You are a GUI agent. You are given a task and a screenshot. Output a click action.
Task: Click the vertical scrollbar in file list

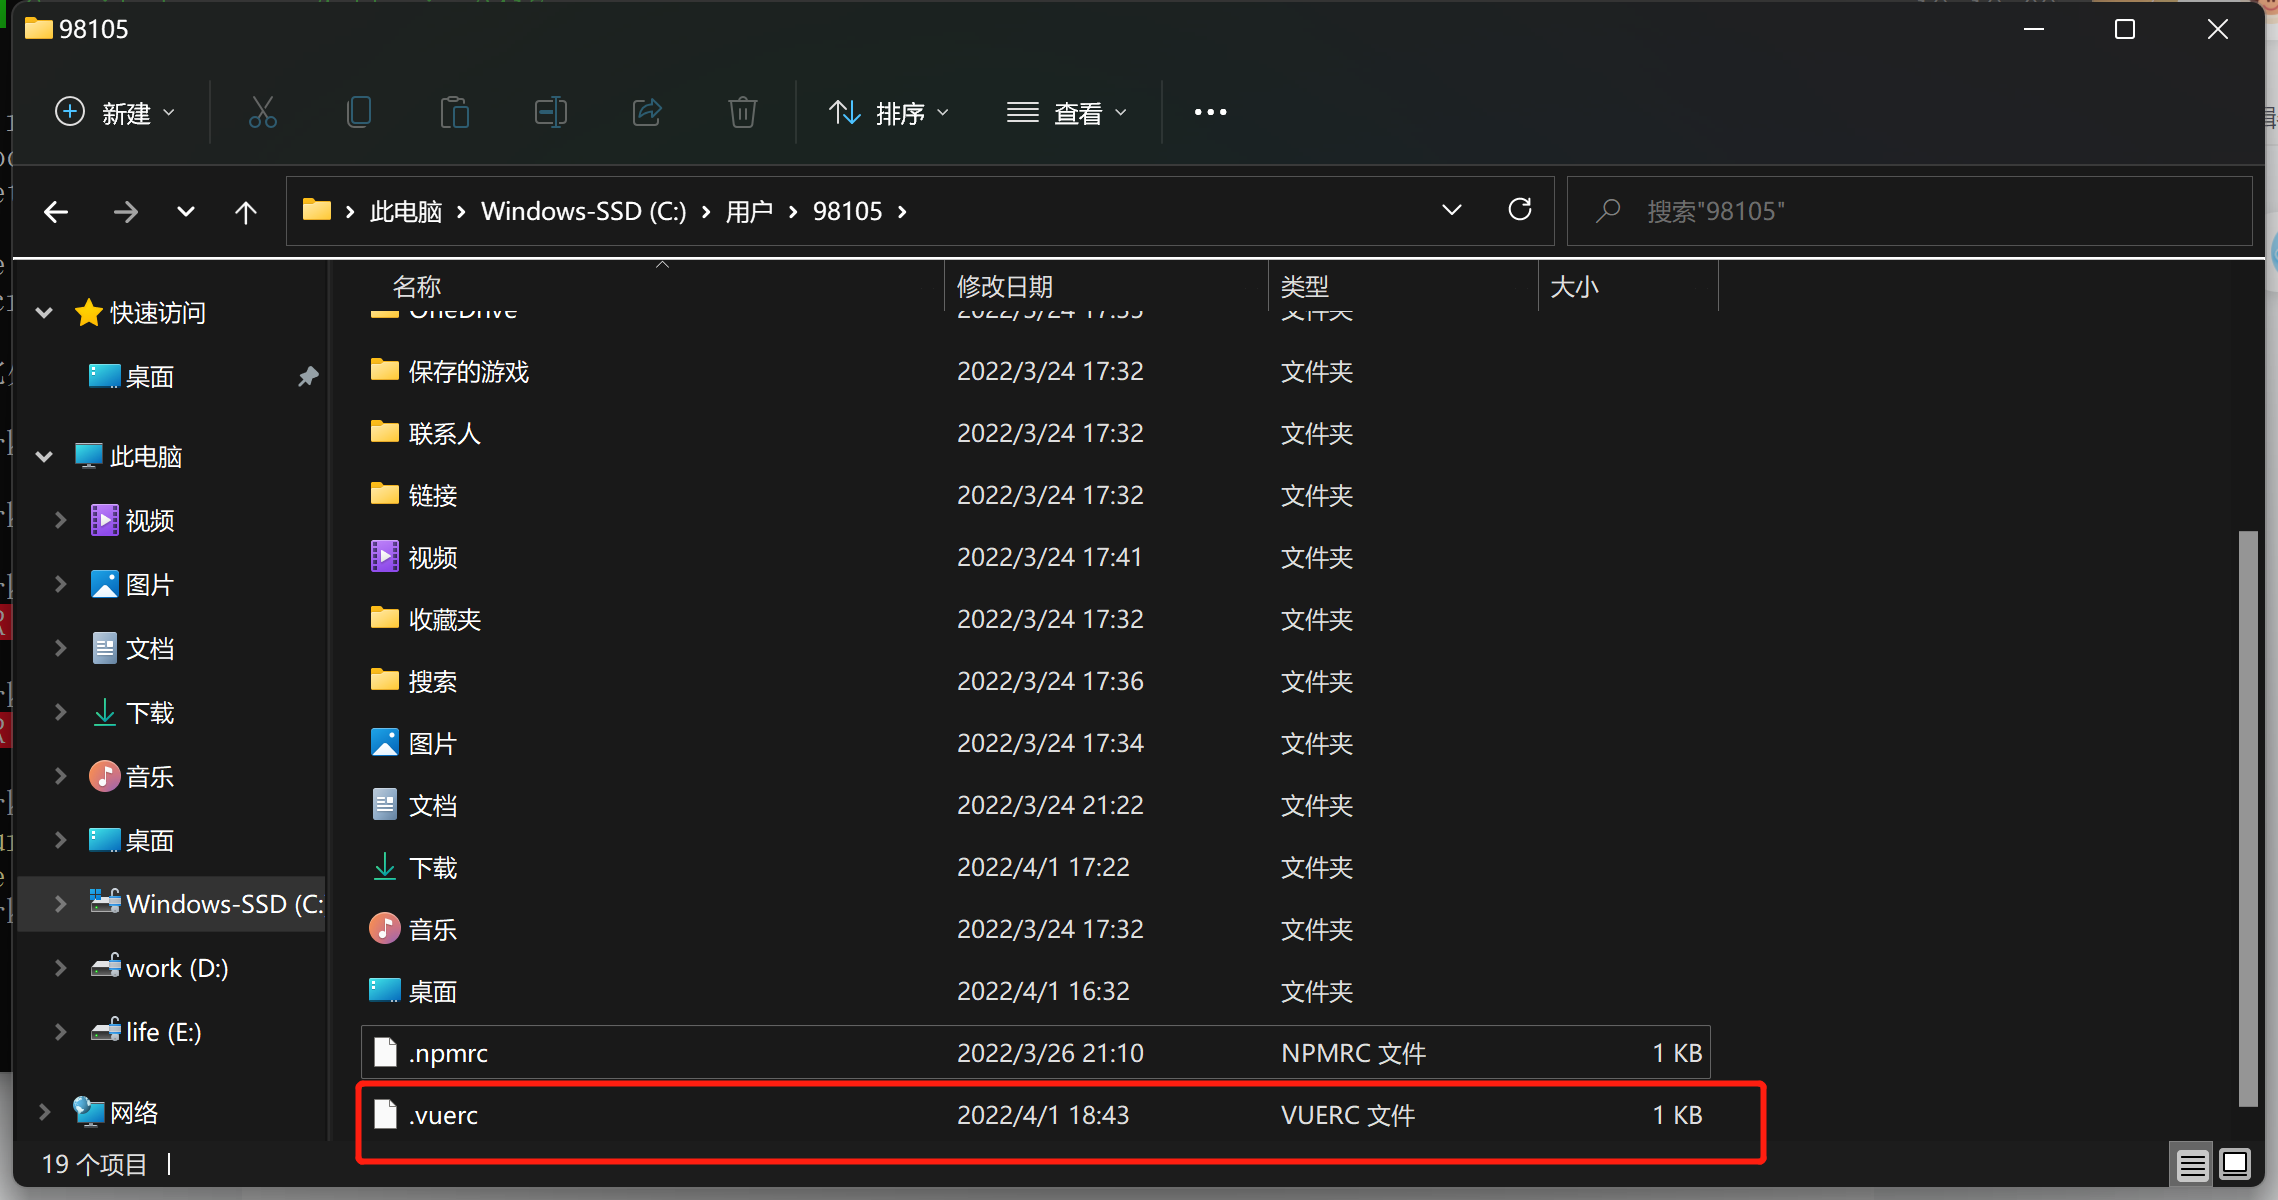pyautogui.click(x=2248, y=820)
